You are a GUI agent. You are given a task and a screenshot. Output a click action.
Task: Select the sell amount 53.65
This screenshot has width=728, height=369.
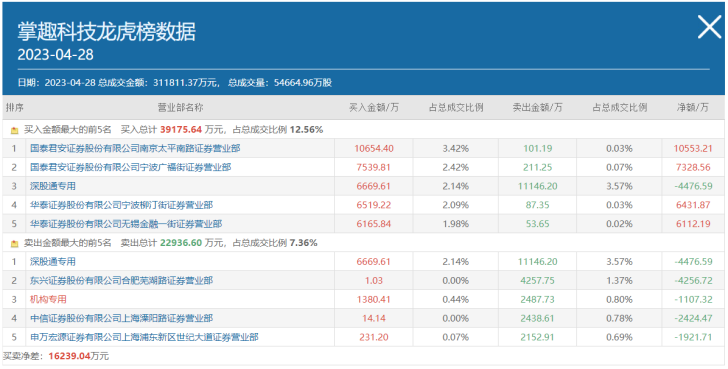[x=537, y=224]
